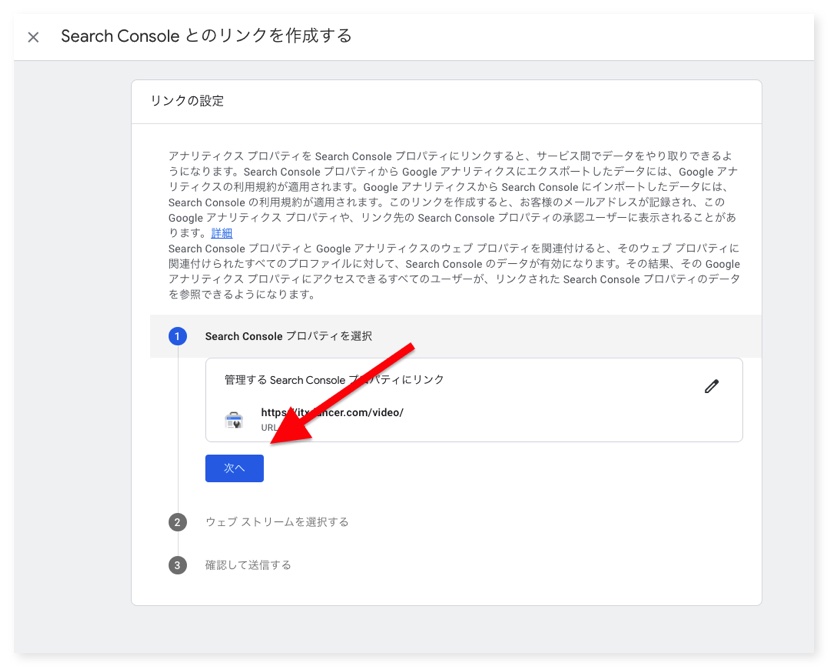Click the step 2 number circle
The height and width of the screenshot is (667, 828).
(x=177, y=522)
